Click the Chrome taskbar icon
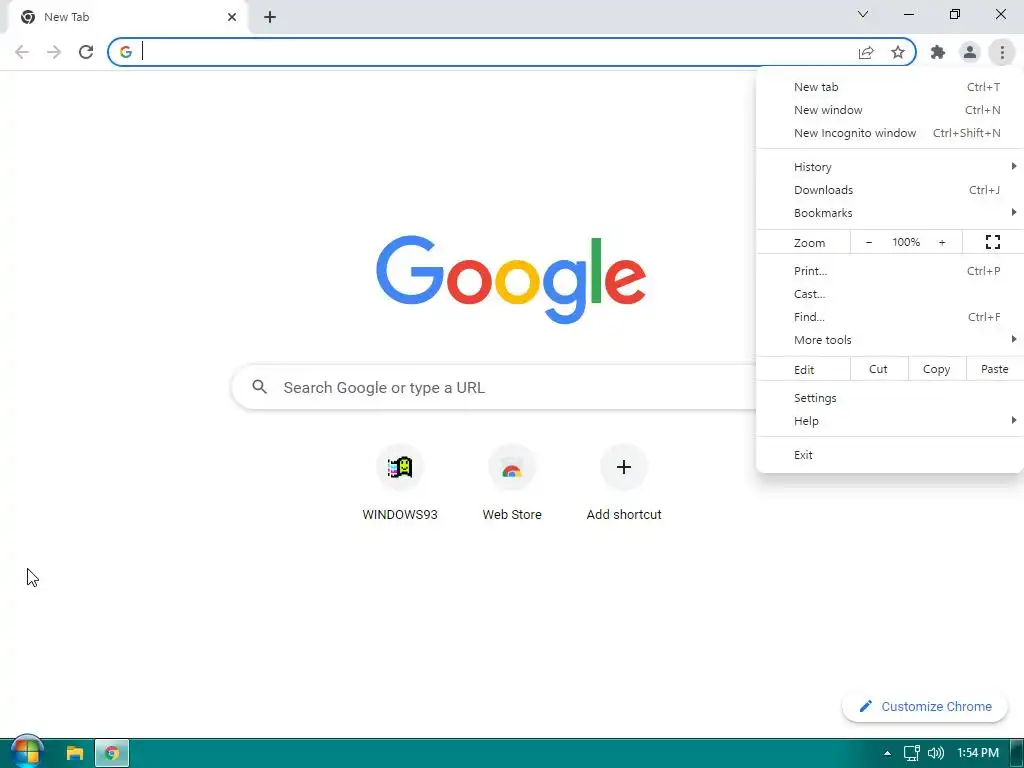This screenshot has width=1024, height=768. click(112, 754)
